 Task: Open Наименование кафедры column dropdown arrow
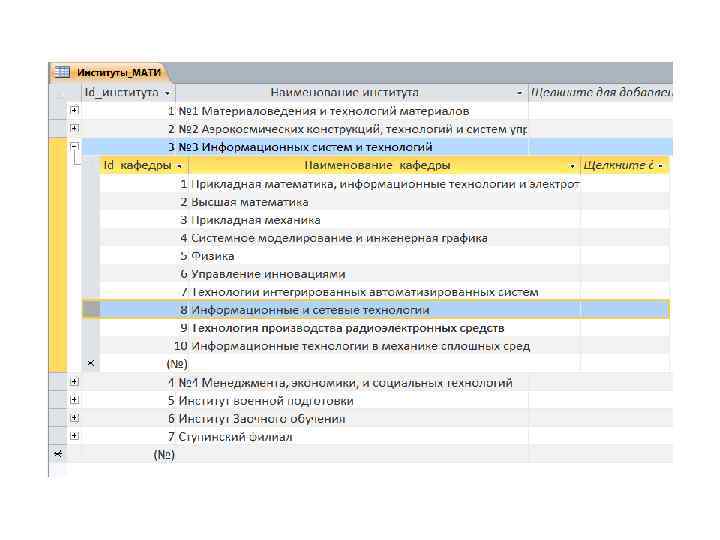(572, 166)
